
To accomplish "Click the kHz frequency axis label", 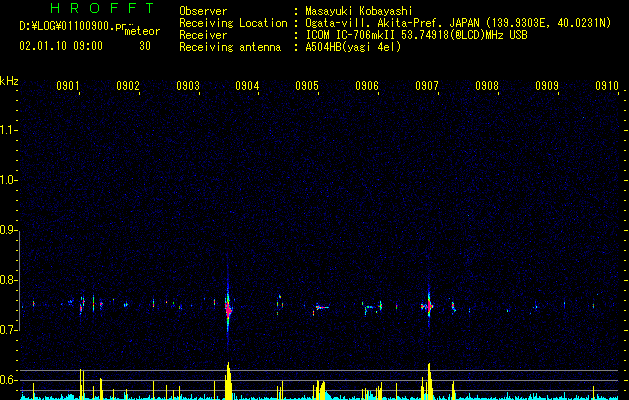I will click(x=9, y=81).
